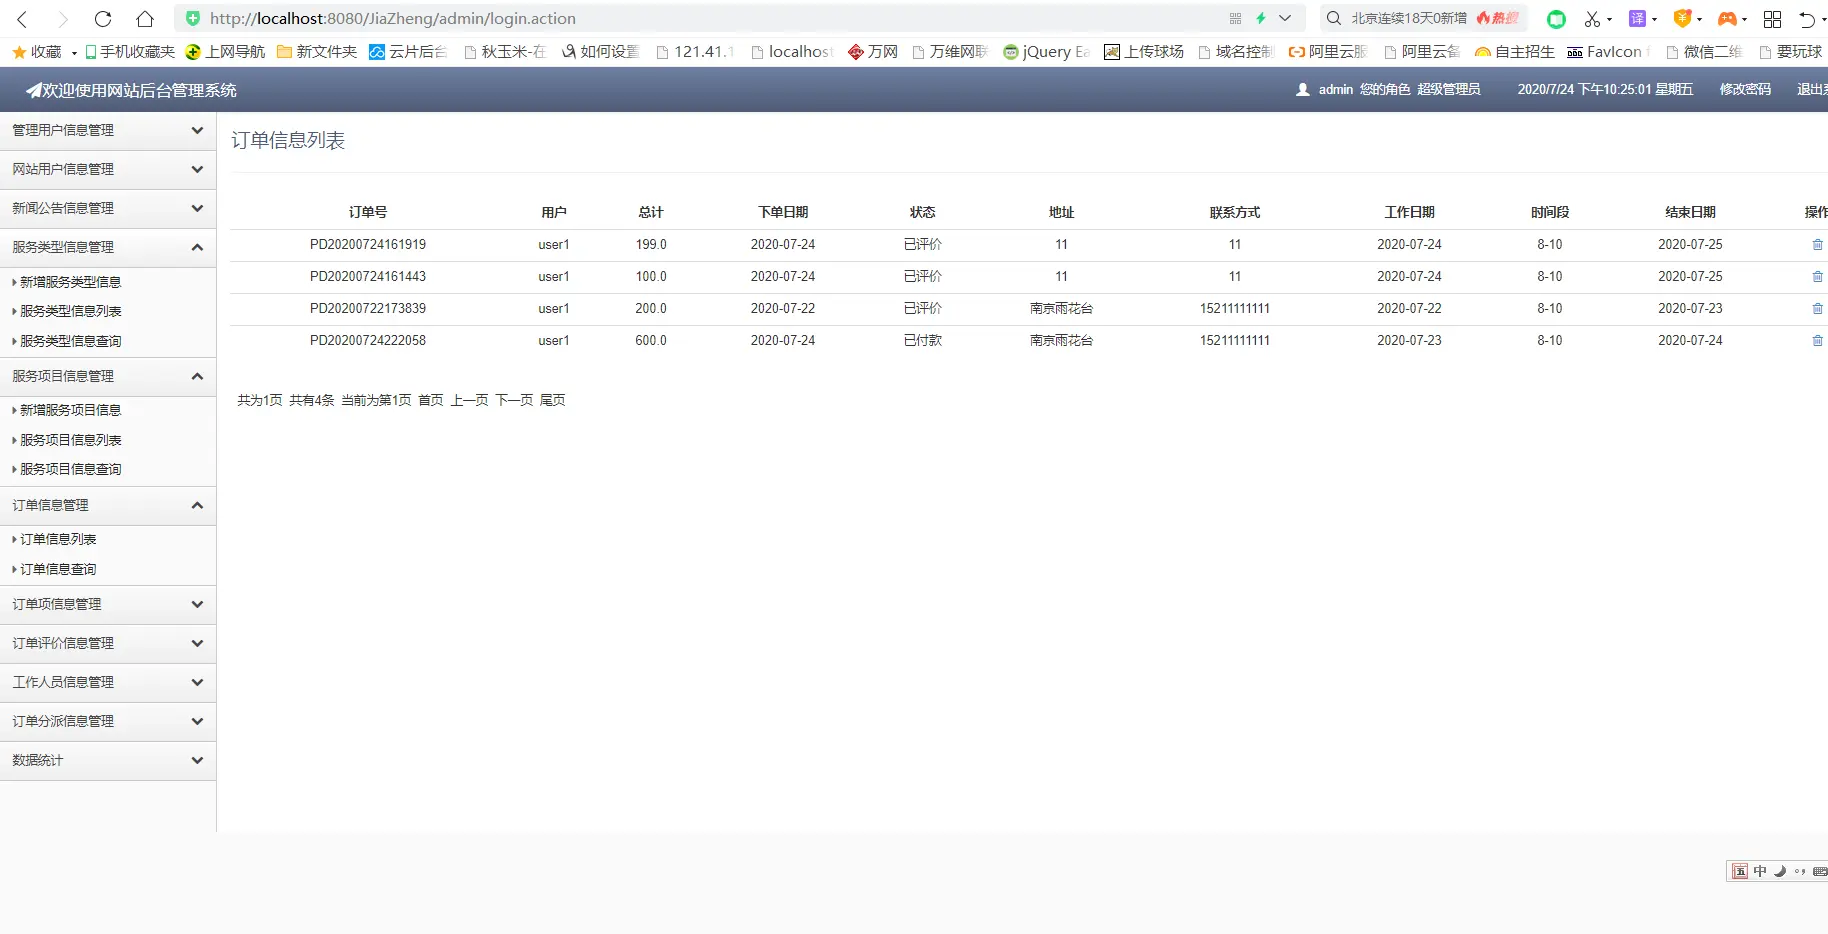Go to the browser home icon
Image resolution: width=1828 pixels, height=934 pixels.
pos(145,19)
